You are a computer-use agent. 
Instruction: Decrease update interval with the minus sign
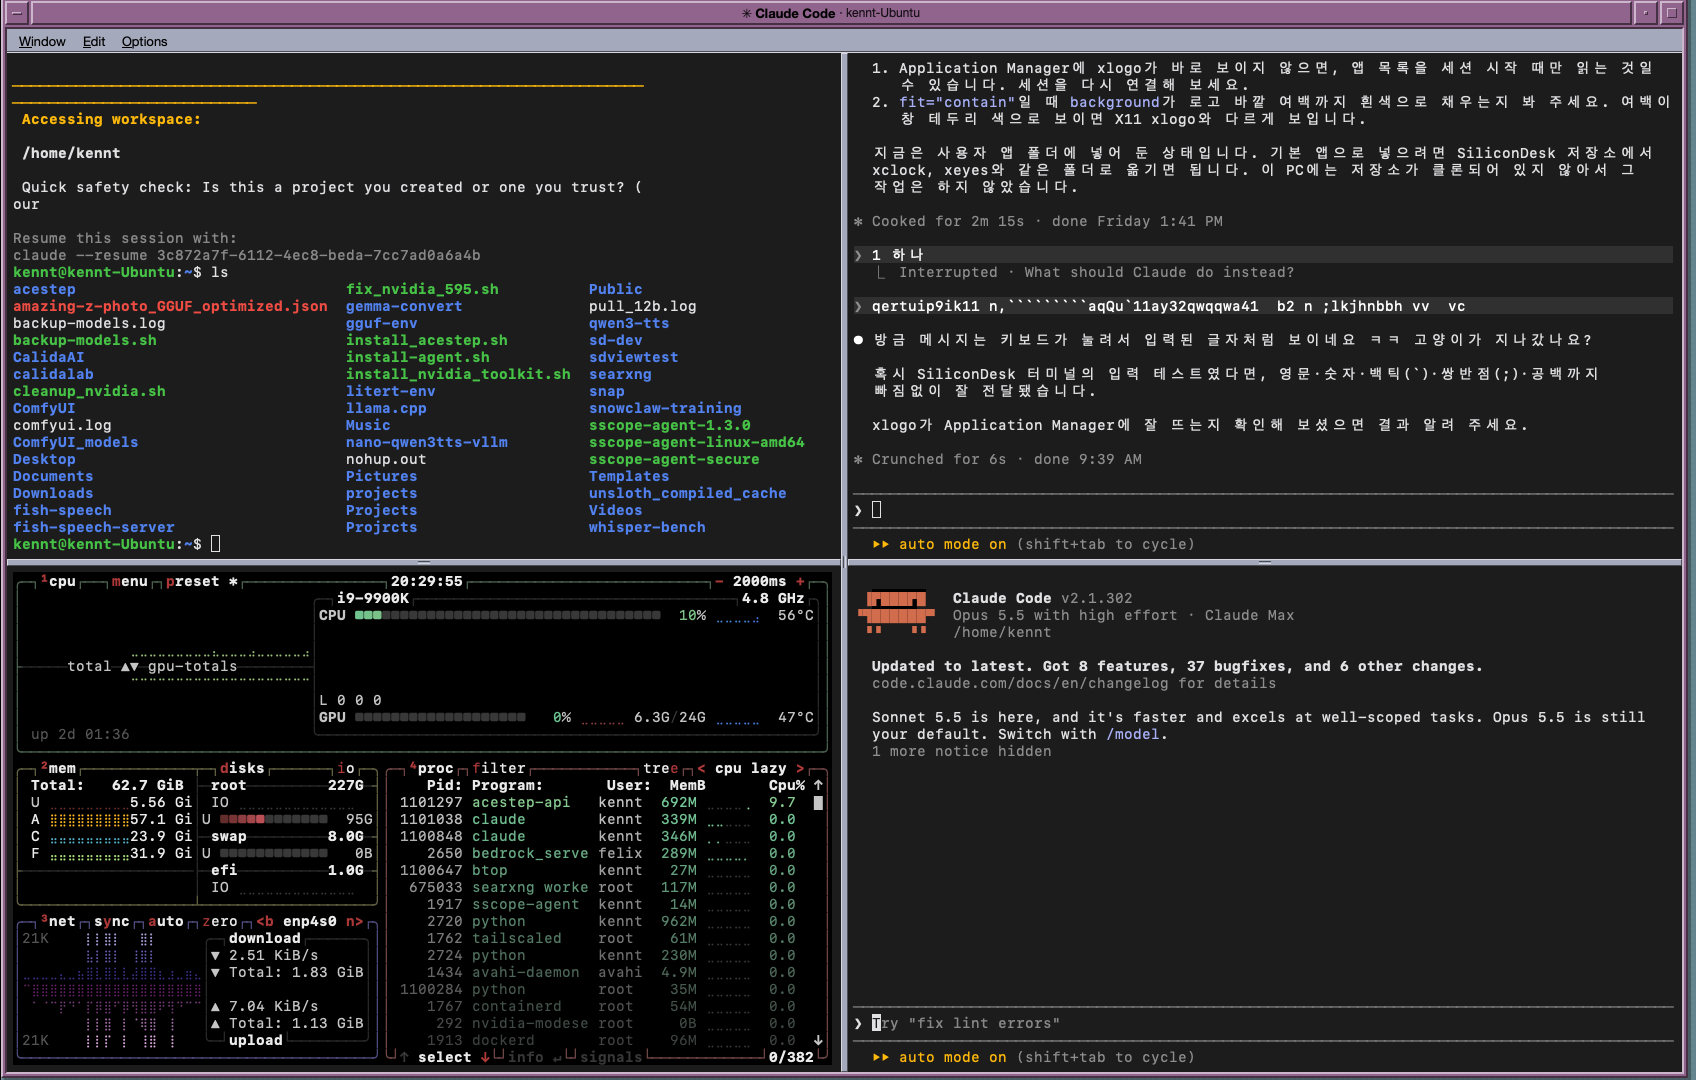718,581
